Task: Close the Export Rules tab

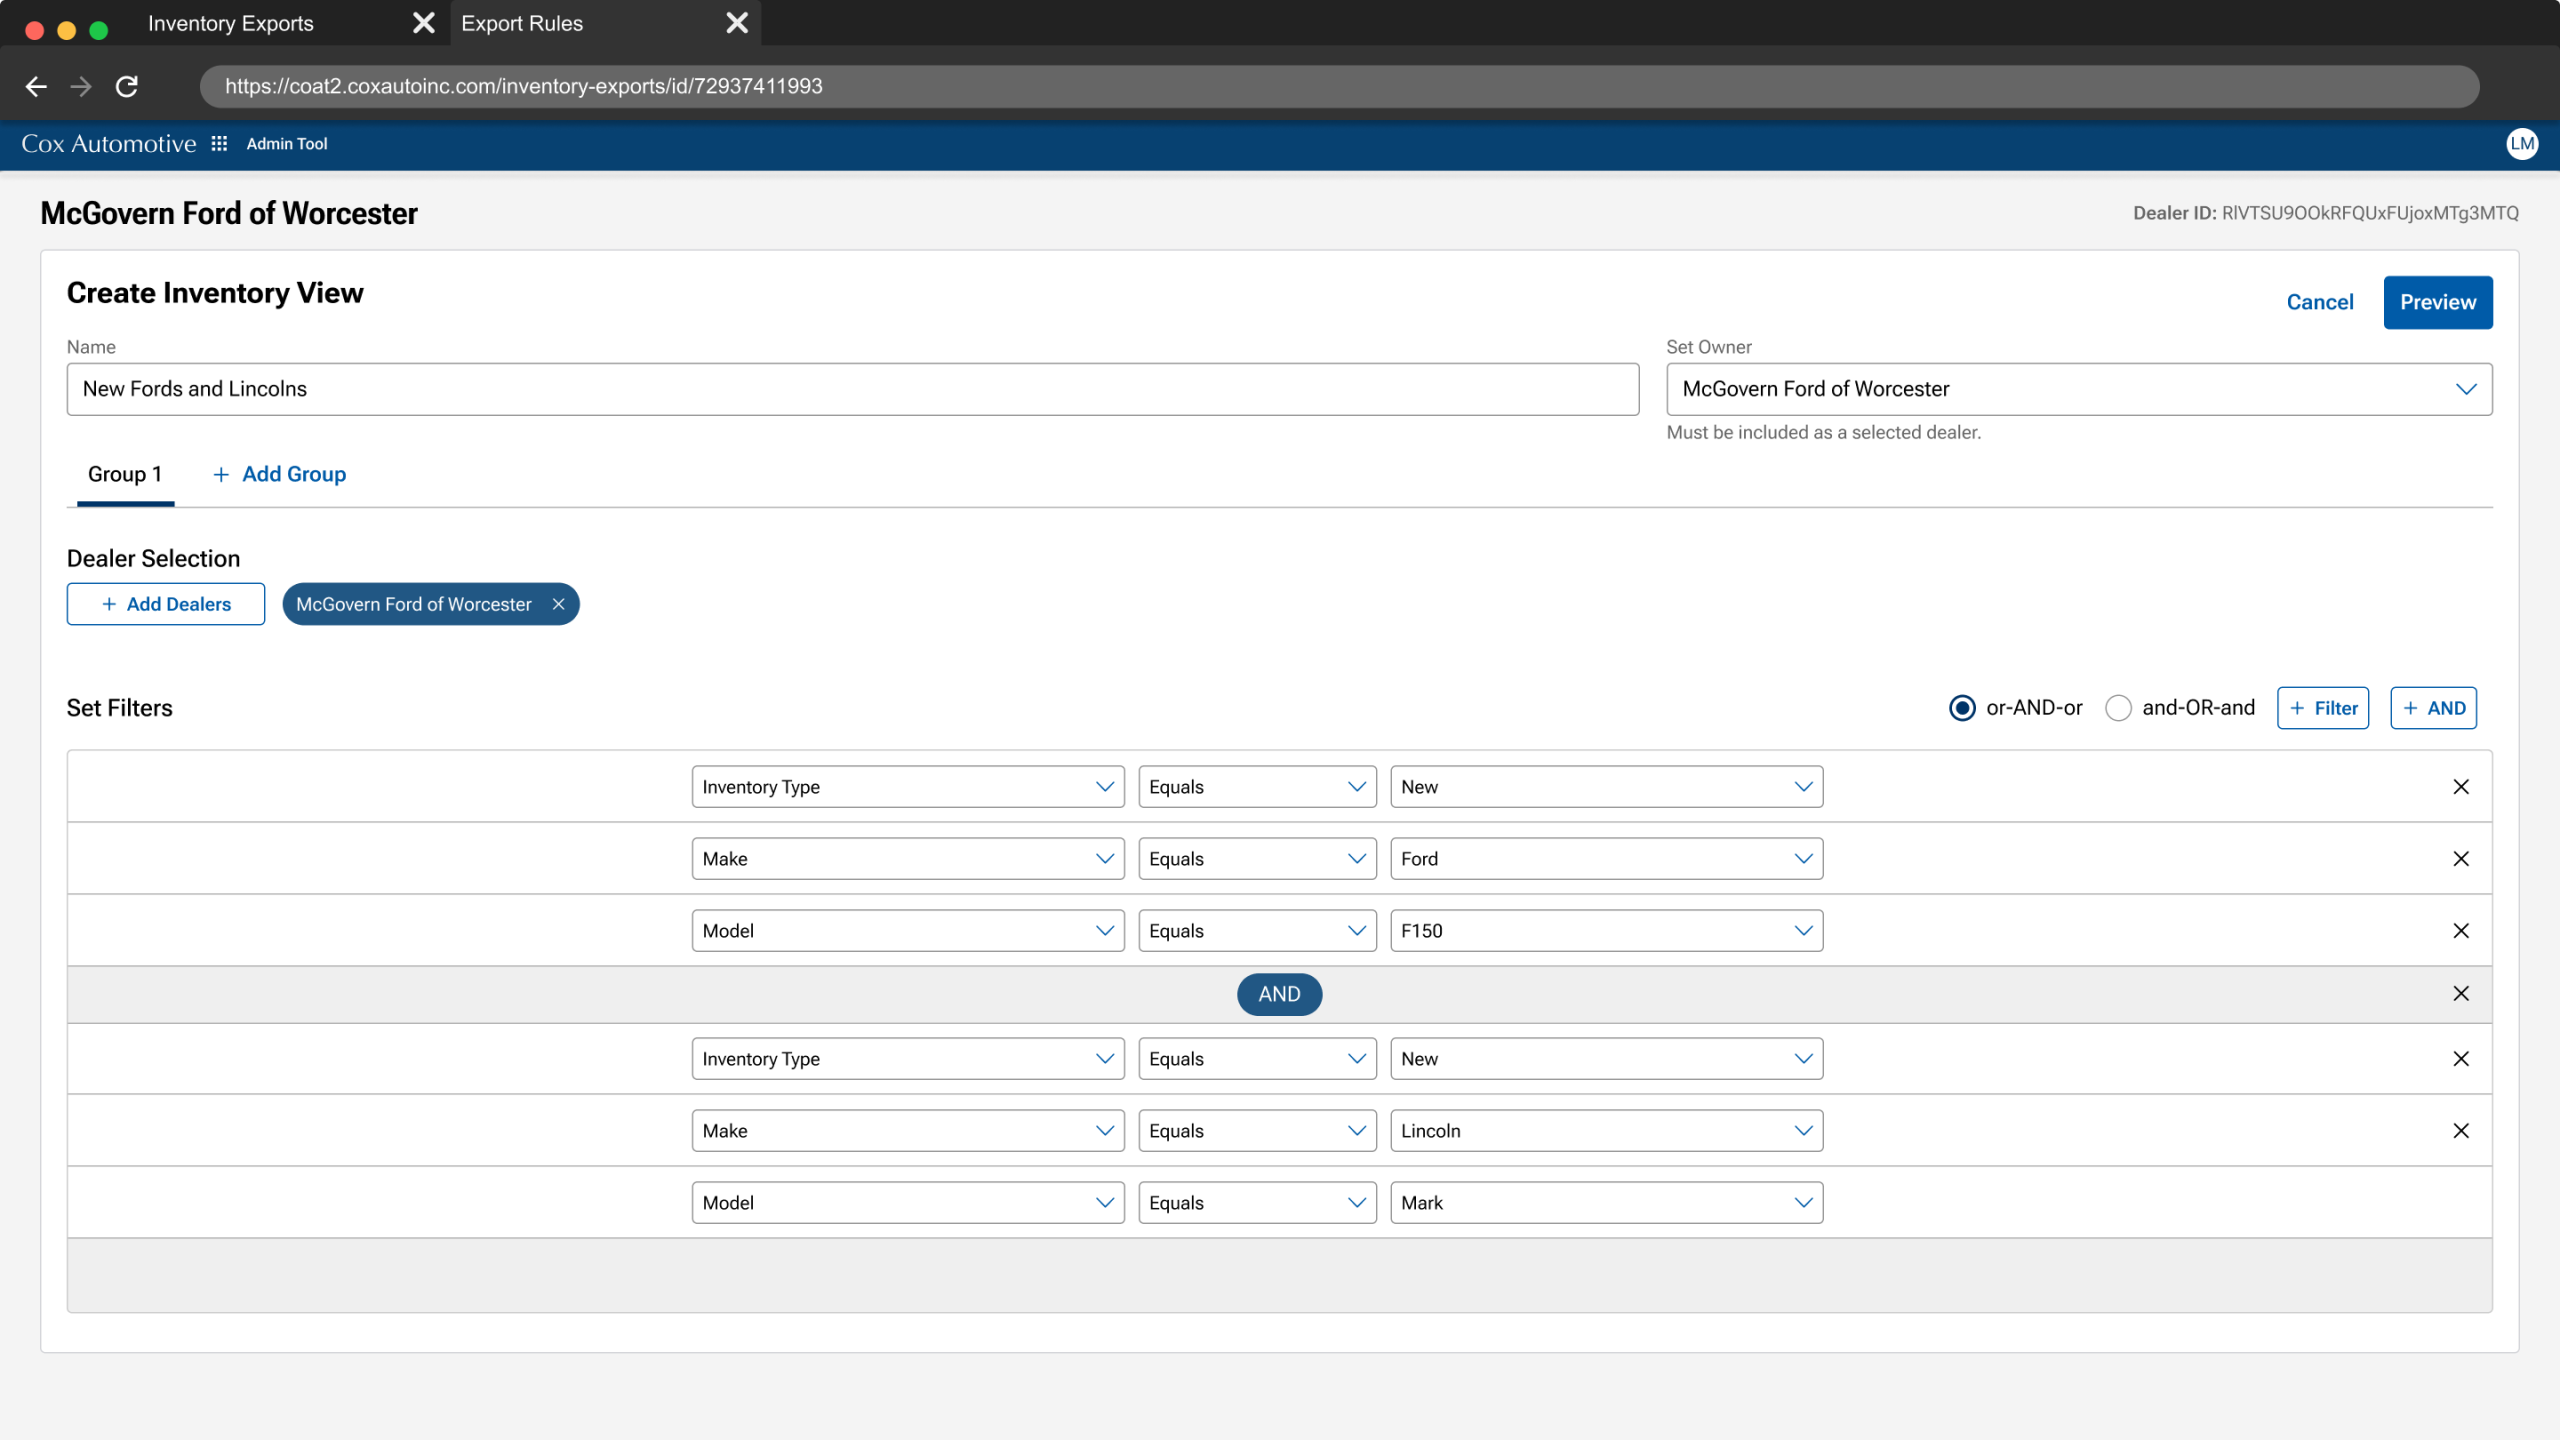Action: [x=737, y=23]
